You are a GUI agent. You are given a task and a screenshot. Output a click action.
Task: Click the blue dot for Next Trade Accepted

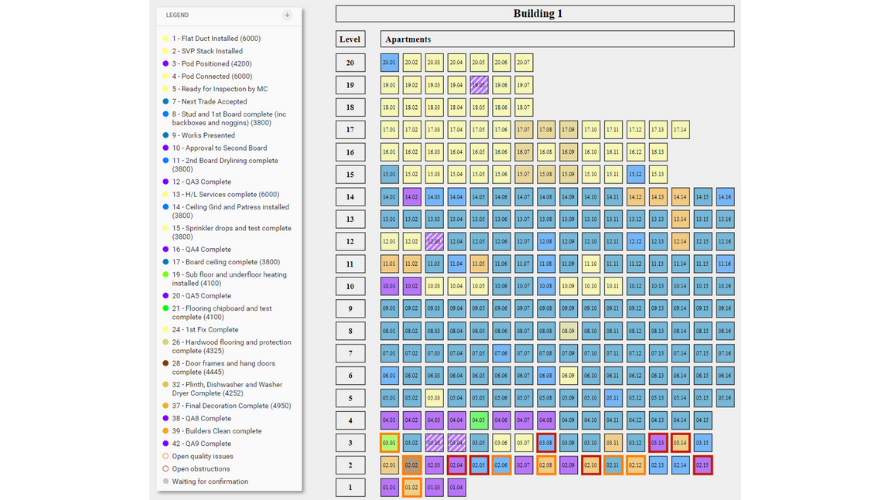166,102
